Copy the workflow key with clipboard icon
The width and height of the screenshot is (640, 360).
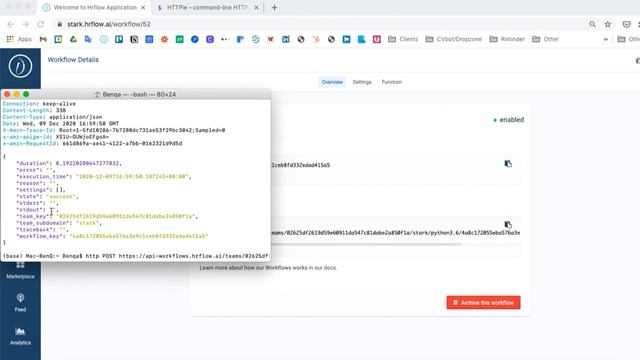(x=508, y=164)
